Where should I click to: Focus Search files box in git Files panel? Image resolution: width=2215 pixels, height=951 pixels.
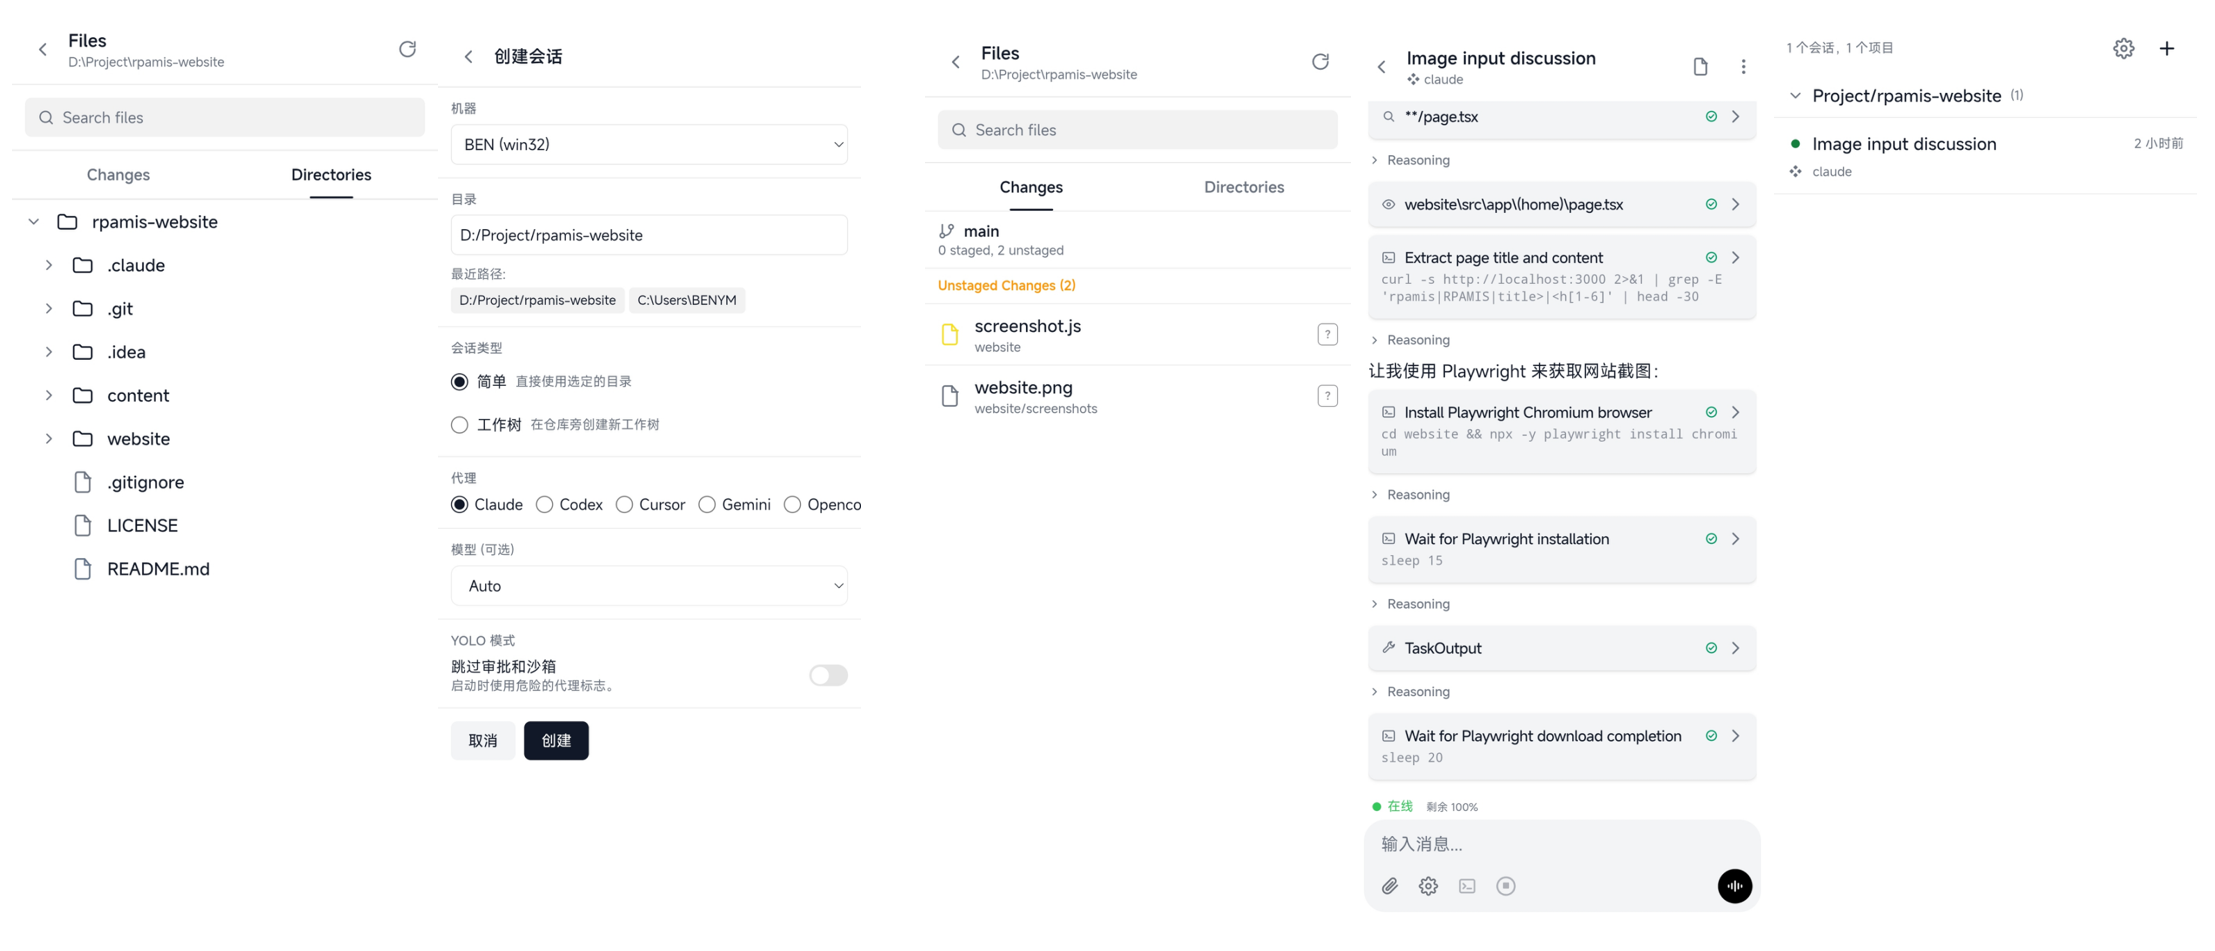click(x=1138, y=130)
